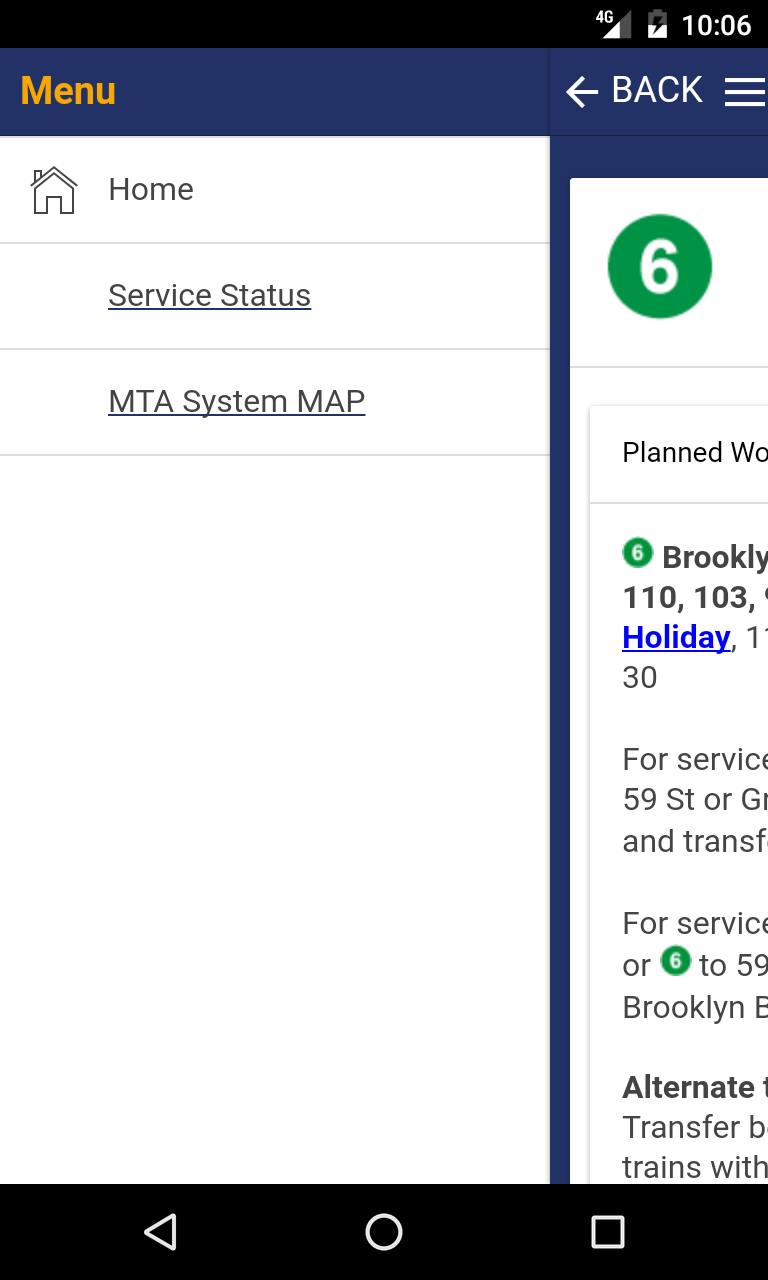Open the Home menu entry
This screenshot has height=1280, width=768.
275,190
